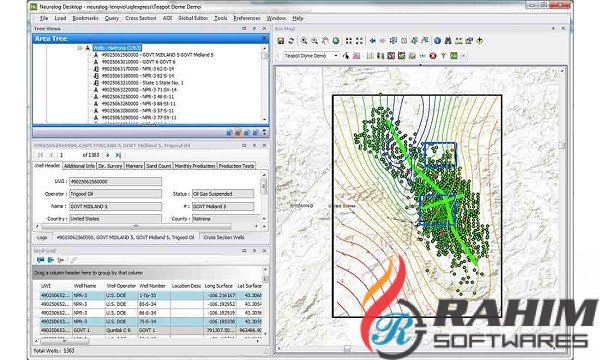Click the add data plus icon

[x=479, y=41]
